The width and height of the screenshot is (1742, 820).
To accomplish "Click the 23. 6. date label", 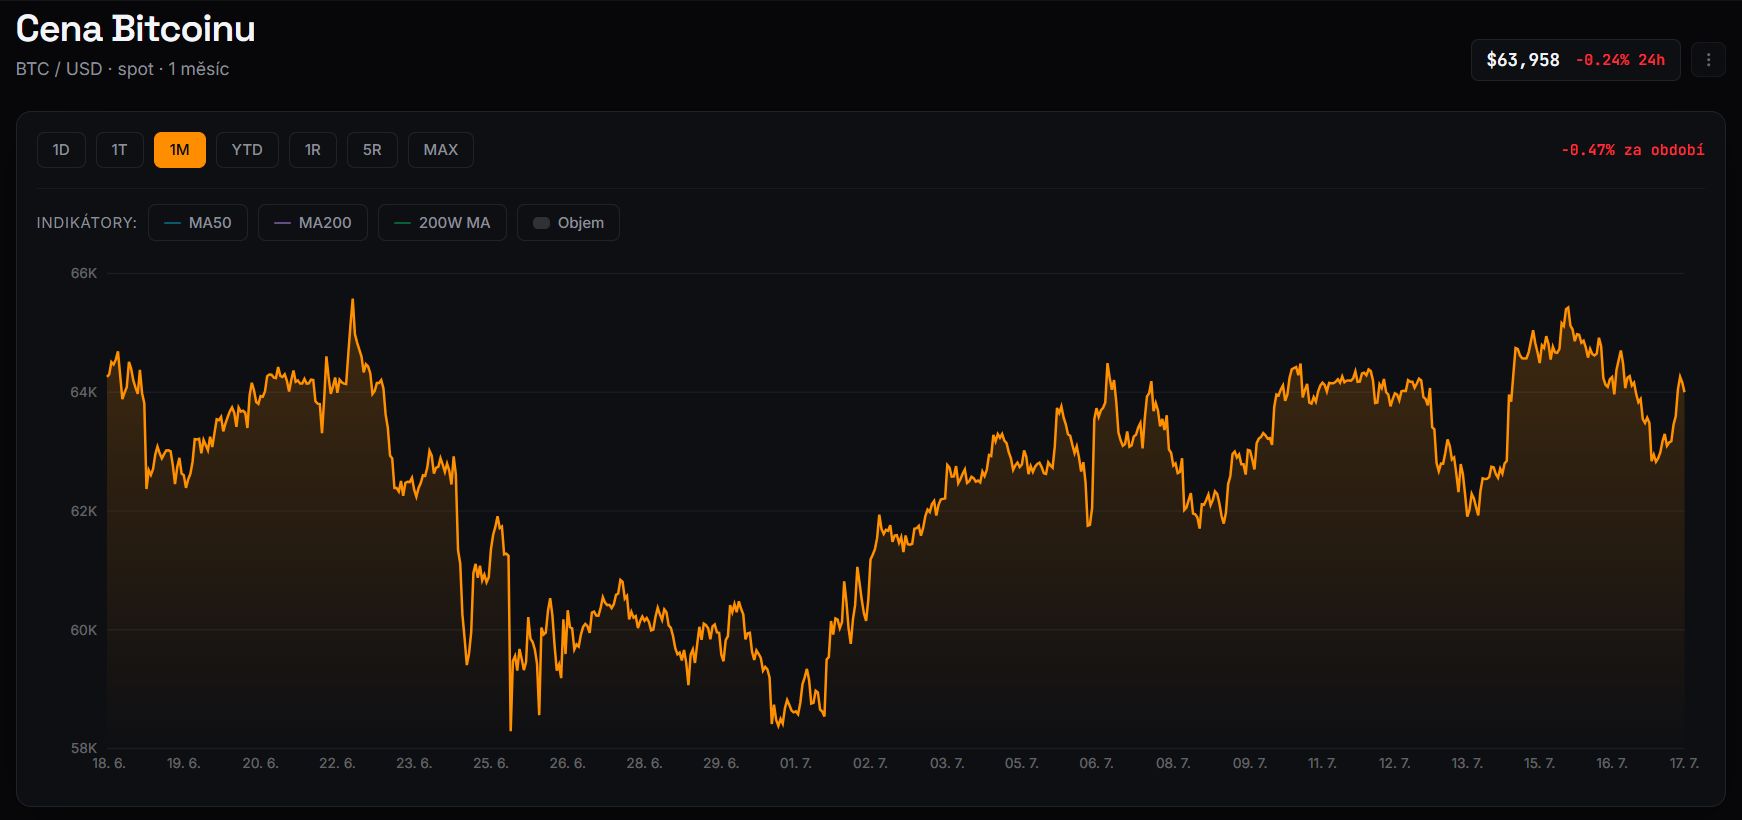I will [x=414, y=763].
